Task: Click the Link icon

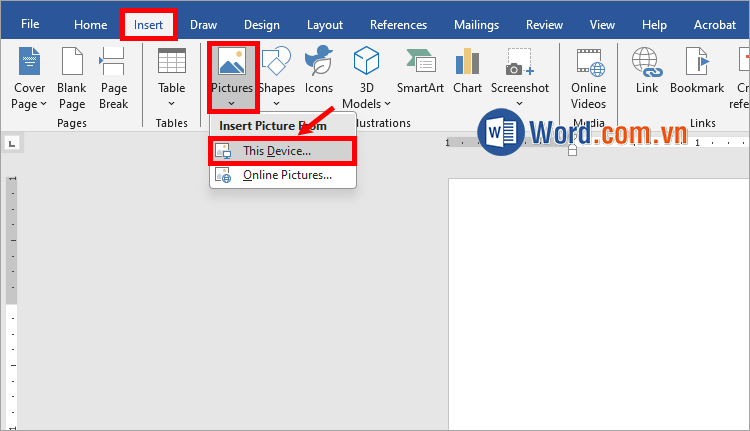Action: coord(647,64)
